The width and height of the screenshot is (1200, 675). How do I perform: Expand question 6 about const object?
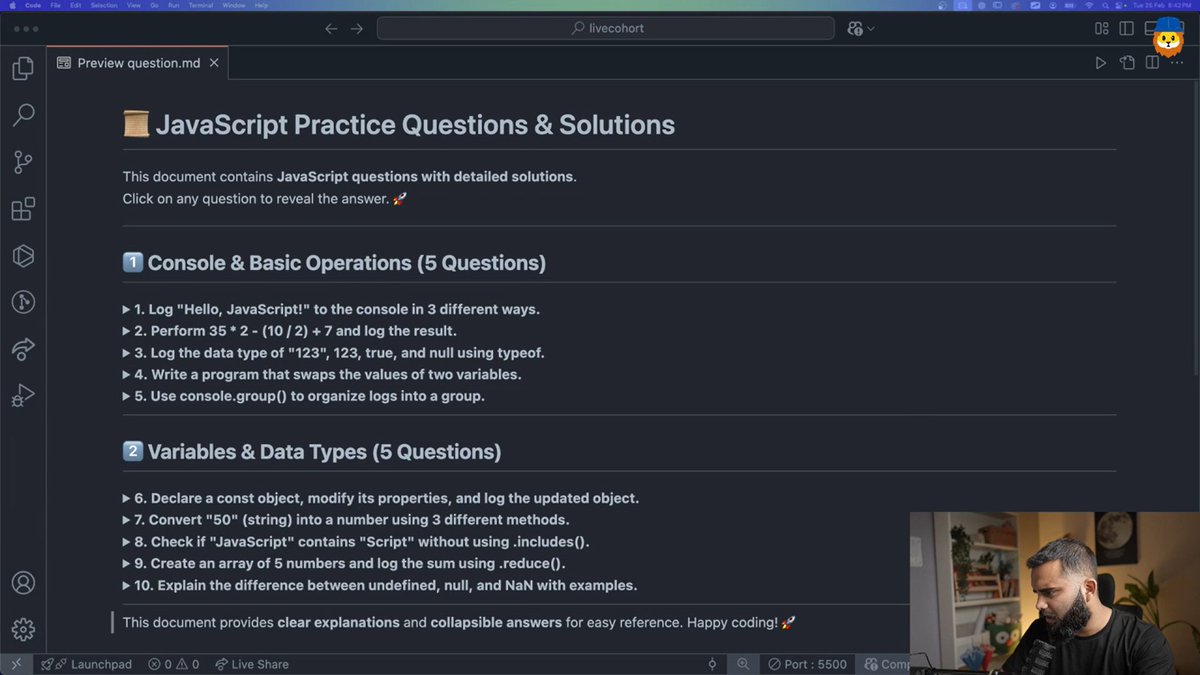tap(380, 498)
